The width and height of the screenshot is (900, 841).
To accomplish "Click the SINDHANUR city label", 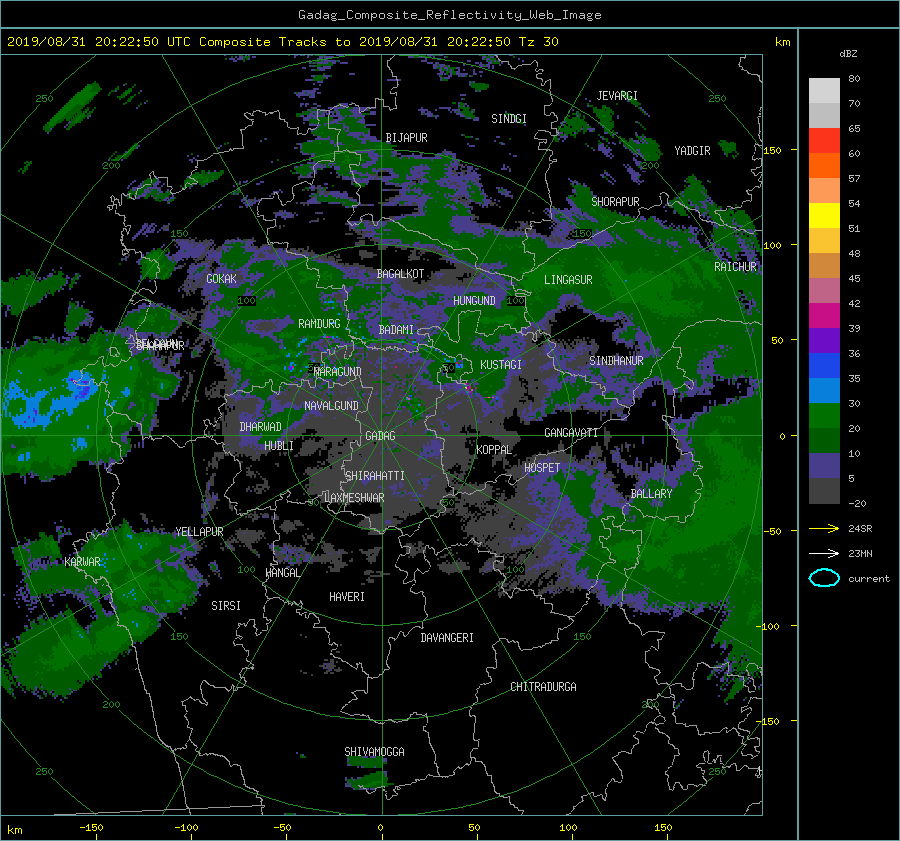I will [x=616, y=361].
